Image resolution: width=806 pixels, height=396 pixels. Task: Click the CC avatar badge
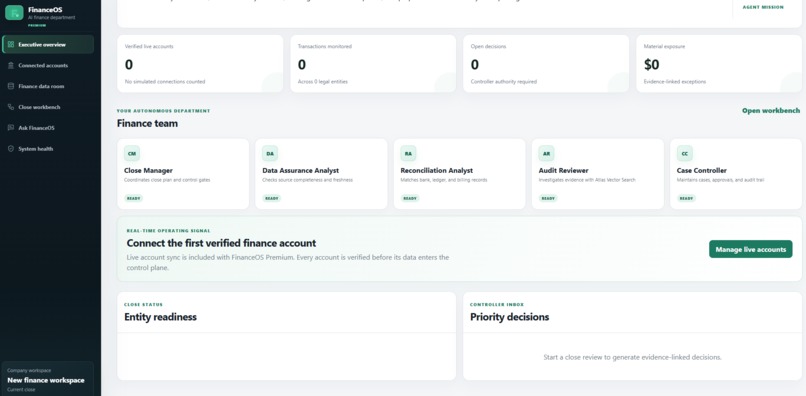(x=685, y=153)
